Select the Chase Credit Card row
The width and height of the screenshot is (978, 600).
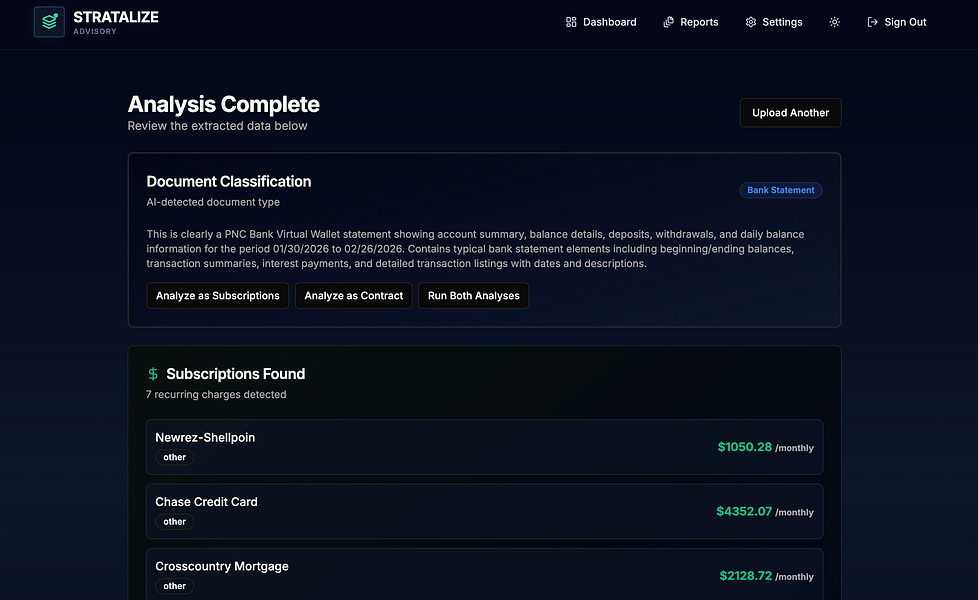click(485, 511)
